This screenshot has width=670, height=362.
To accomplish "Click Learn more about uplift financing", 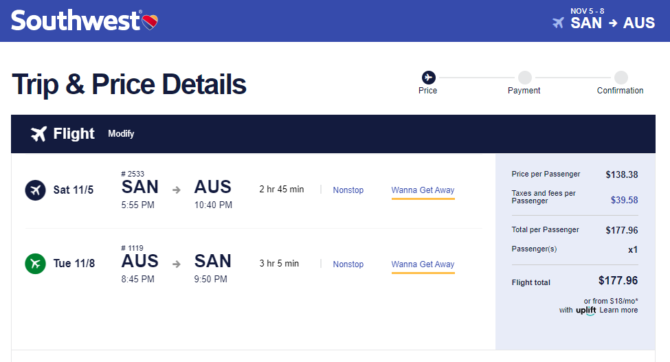I will (x=618, y=310).
